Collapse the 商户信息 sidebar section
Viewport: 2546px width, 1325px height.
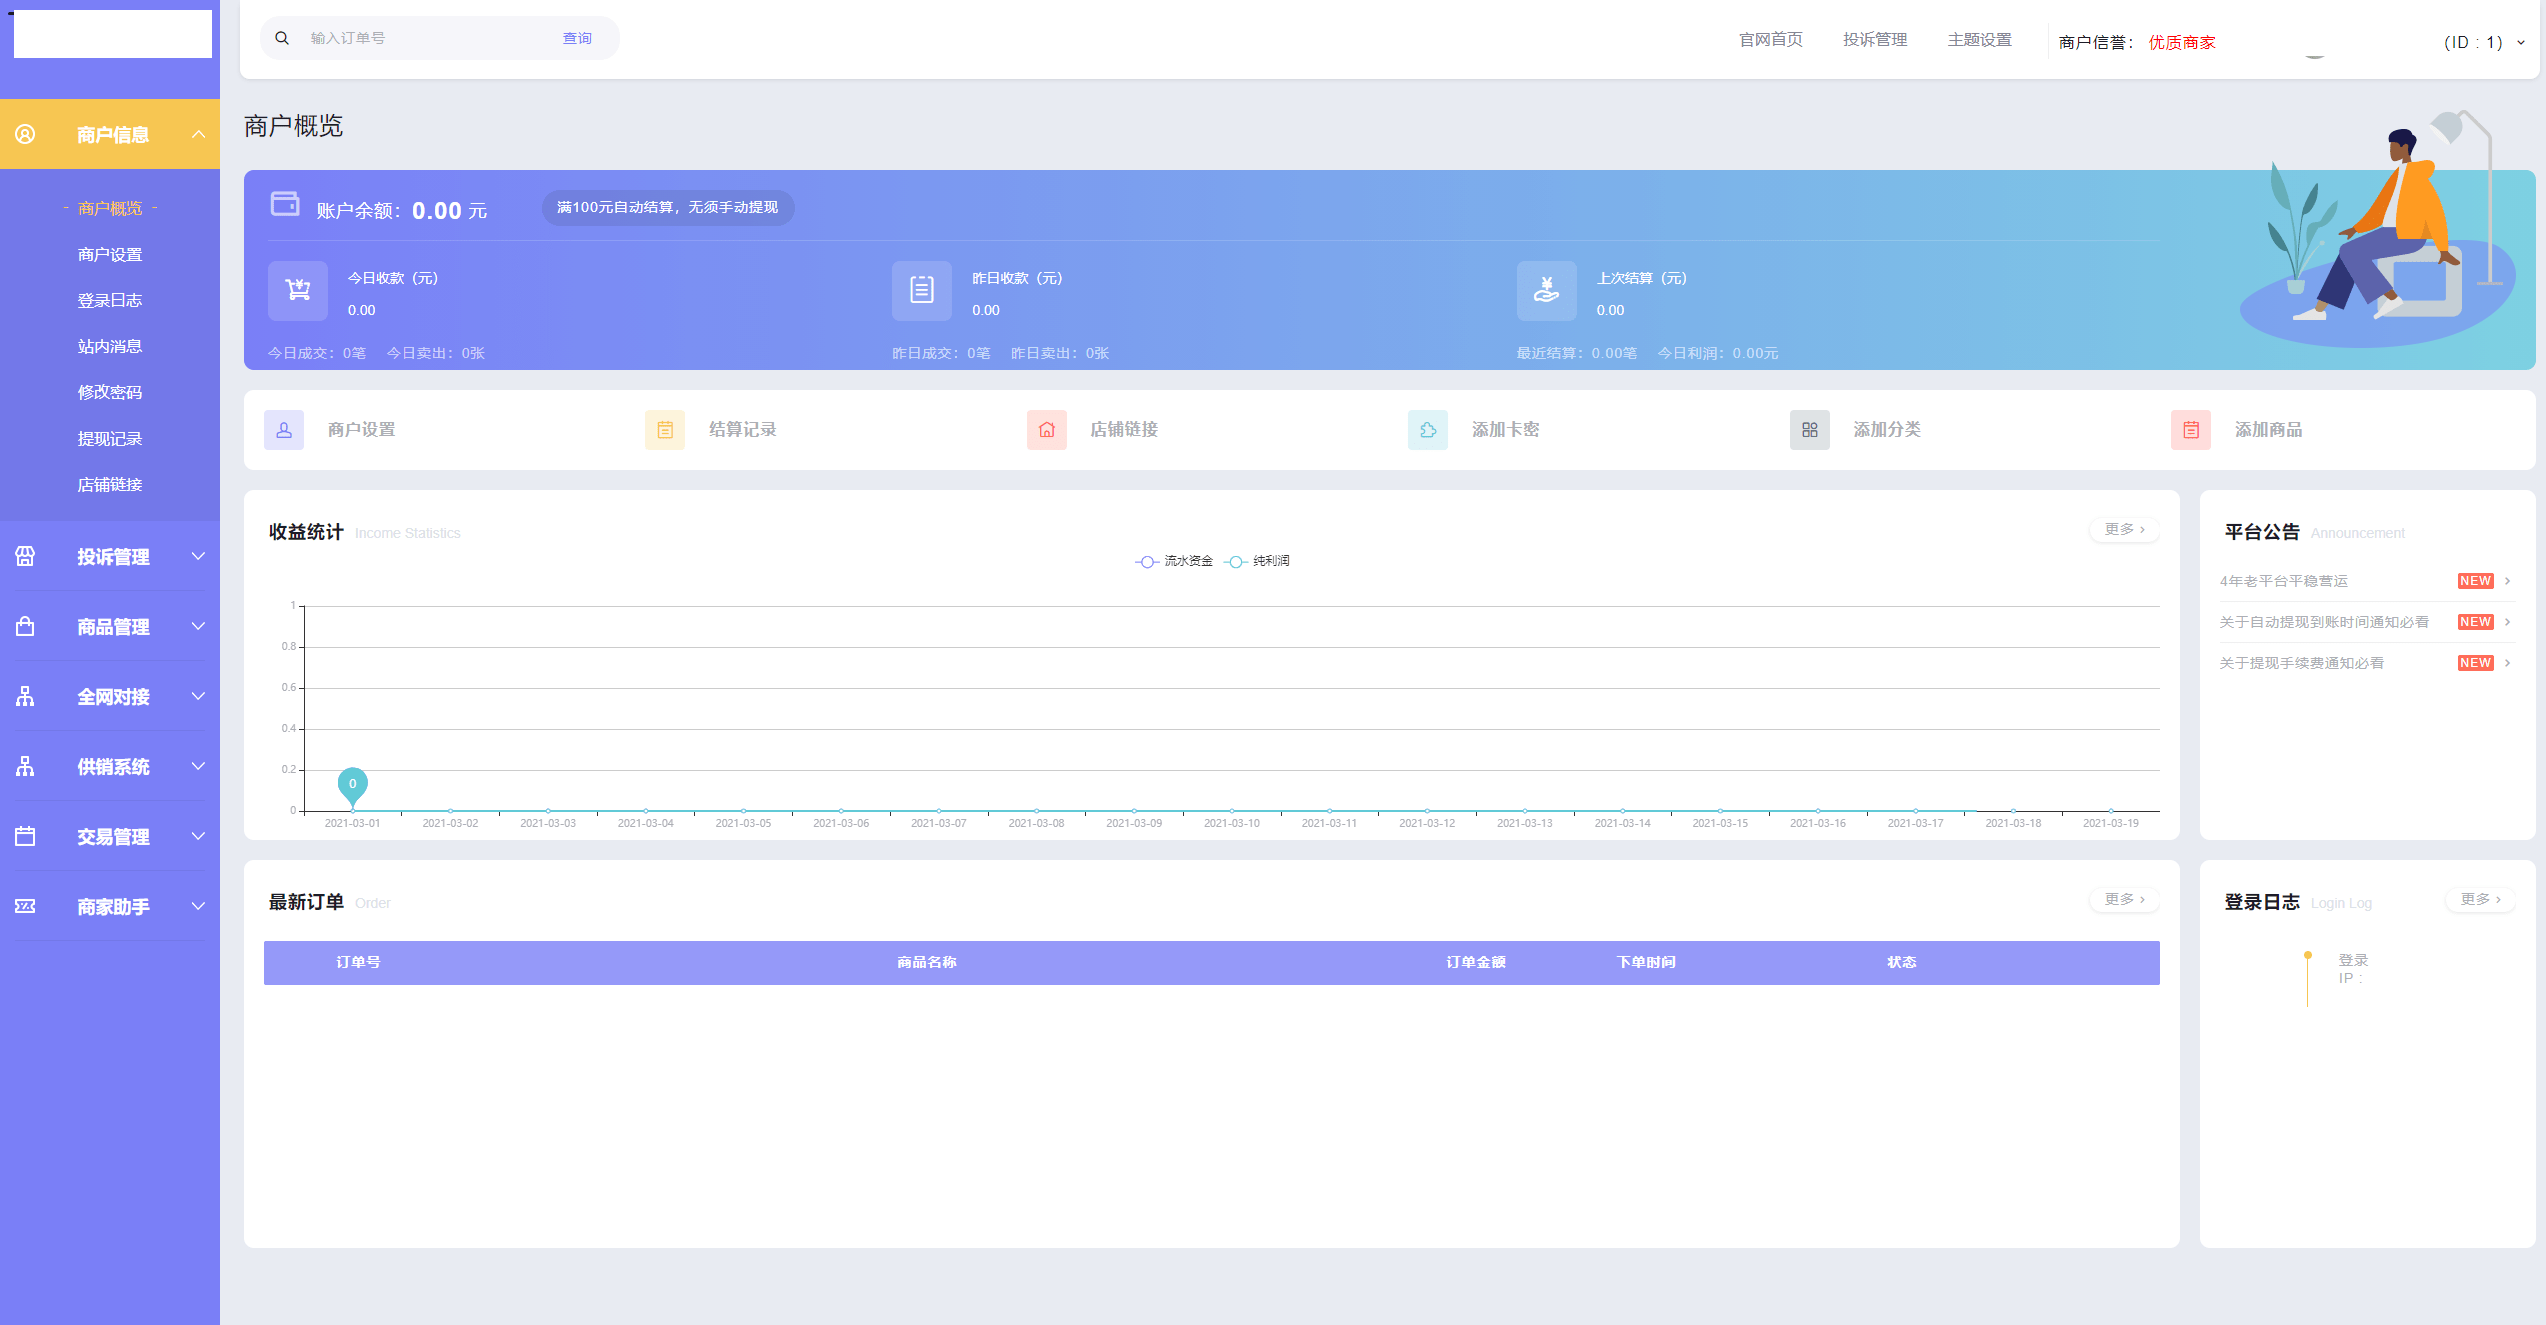point(110,134)
